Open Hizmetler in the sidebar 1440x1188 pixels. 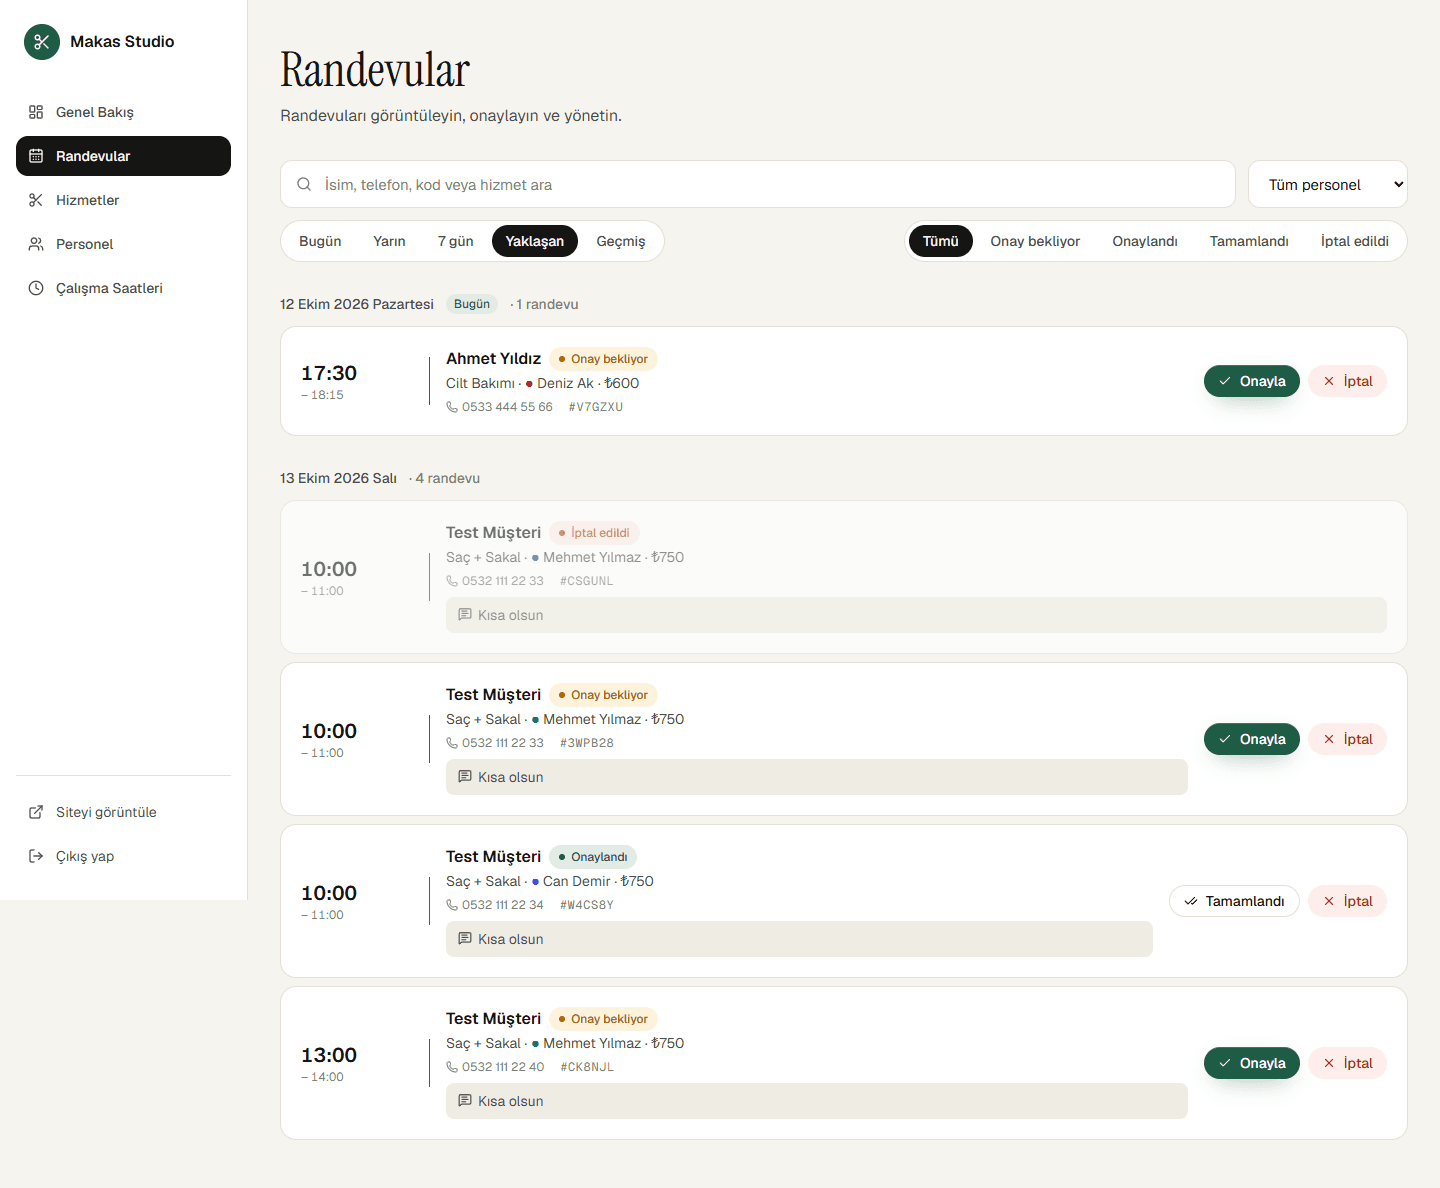click(x=123, y=200)
